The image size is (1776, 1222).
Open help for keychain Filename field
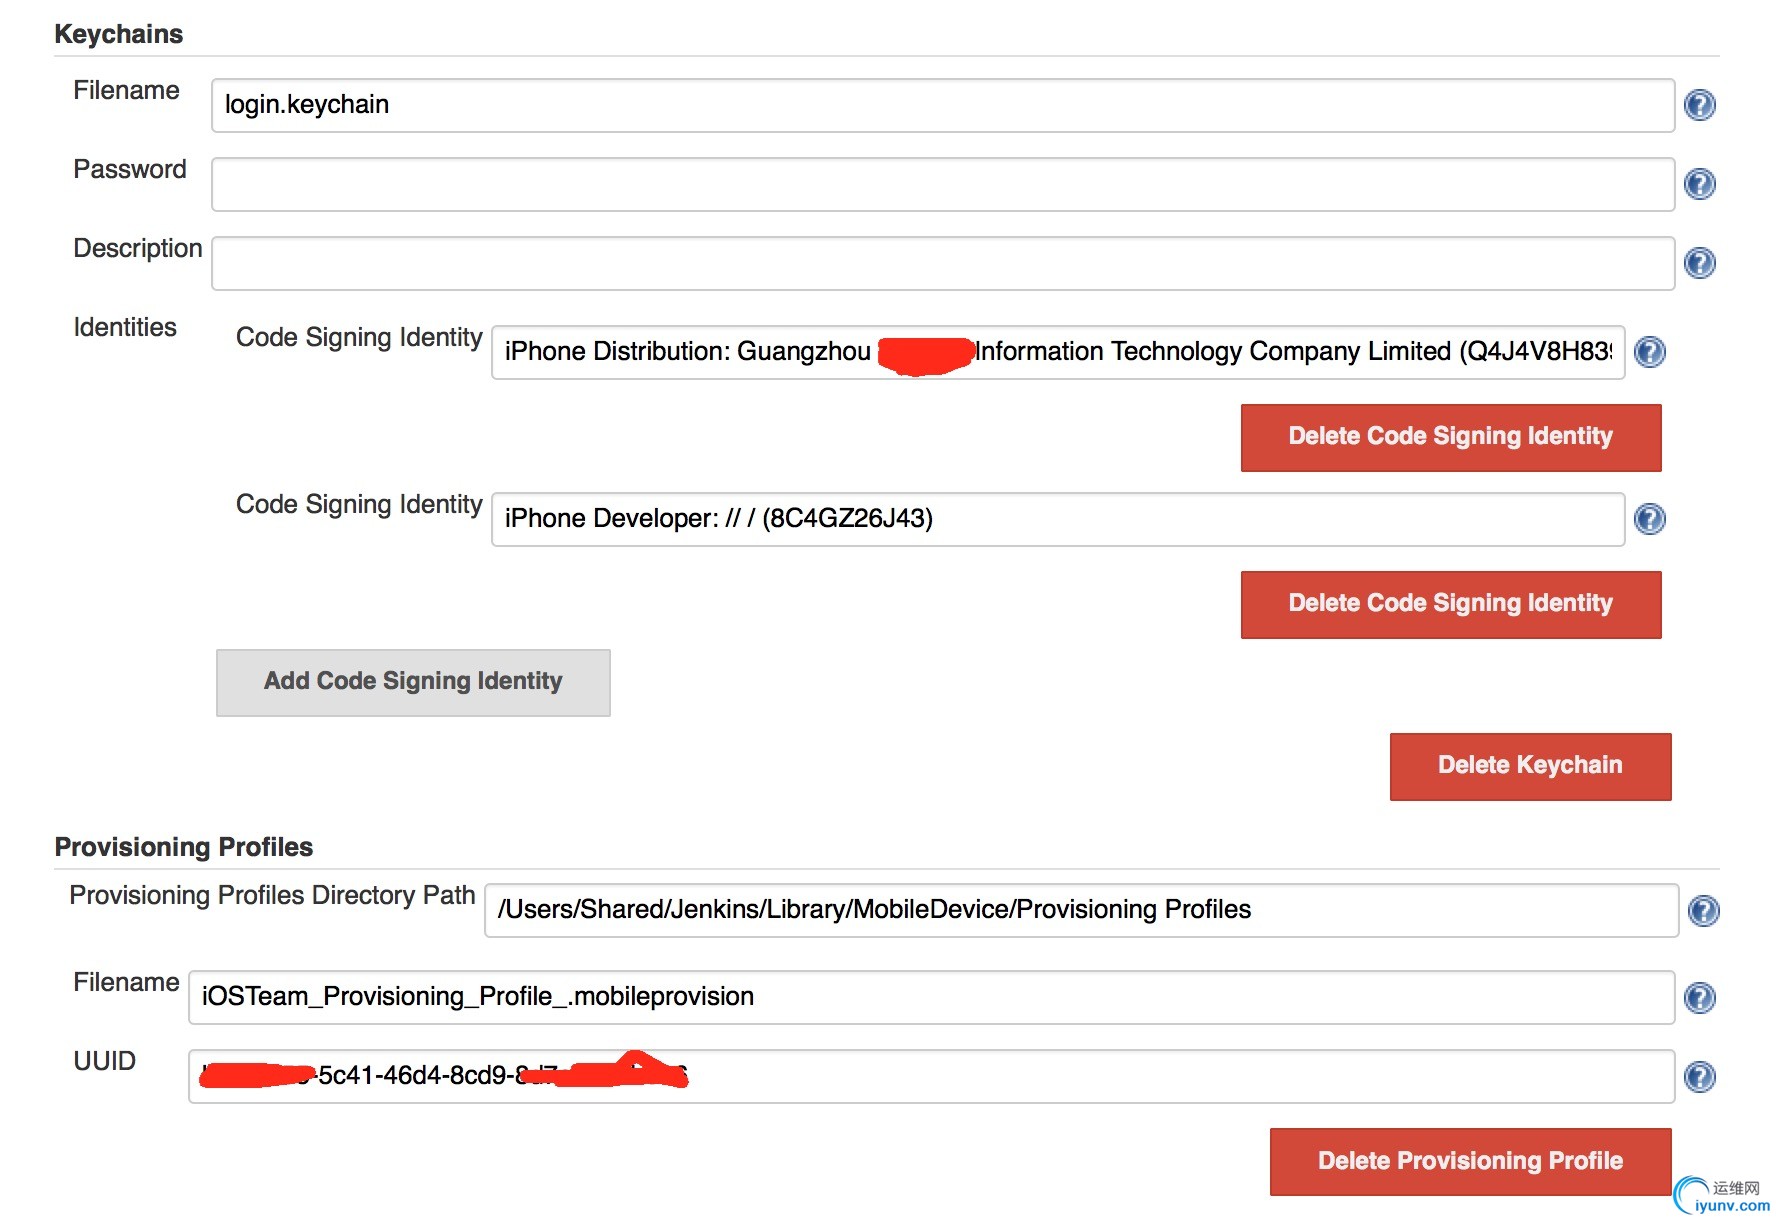point(1700,105)
